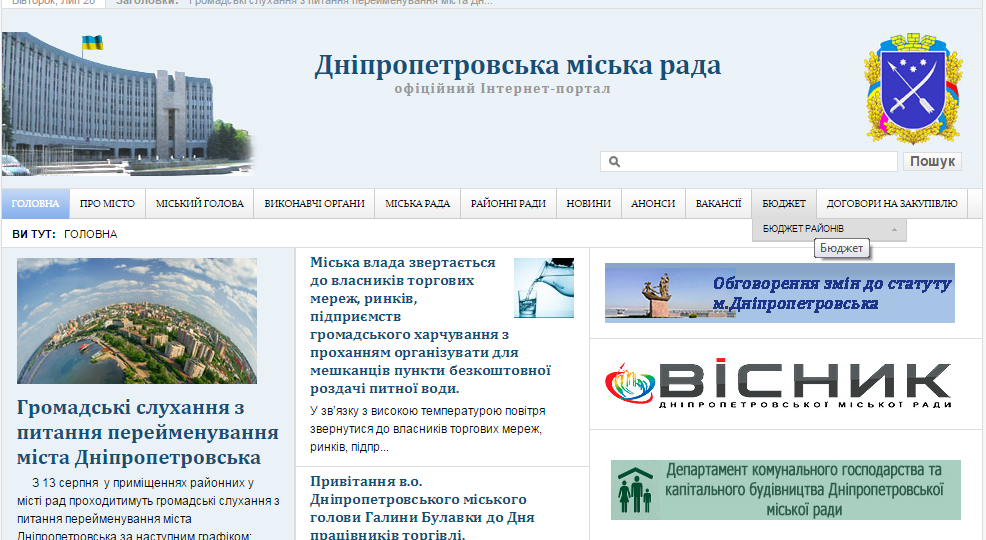Select the ГОЛОВНА menu tab

(36, 204)
